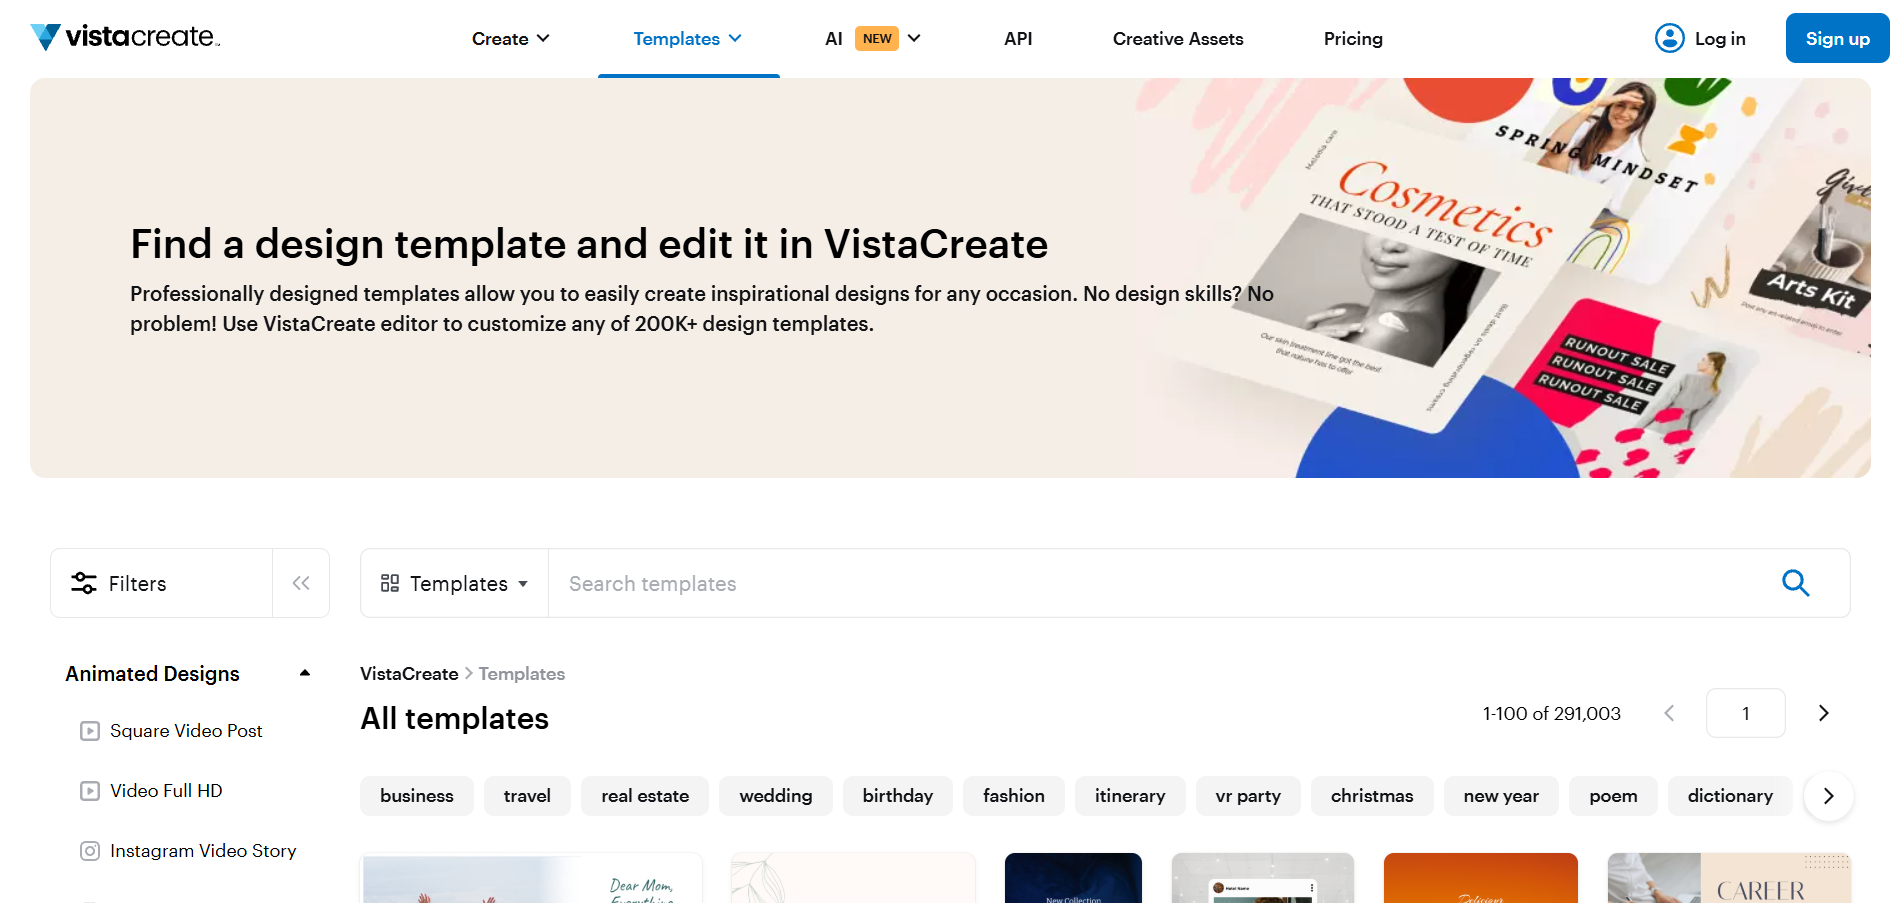This screenshot has width=1898, height=903.
Task: Collapse the filters panel with double chevron
Action: click(x=301, y=583)
